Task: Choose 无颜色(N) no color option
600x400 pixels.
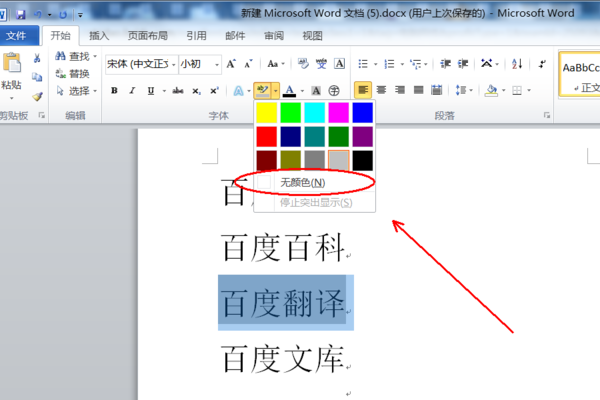Action: 314,183
